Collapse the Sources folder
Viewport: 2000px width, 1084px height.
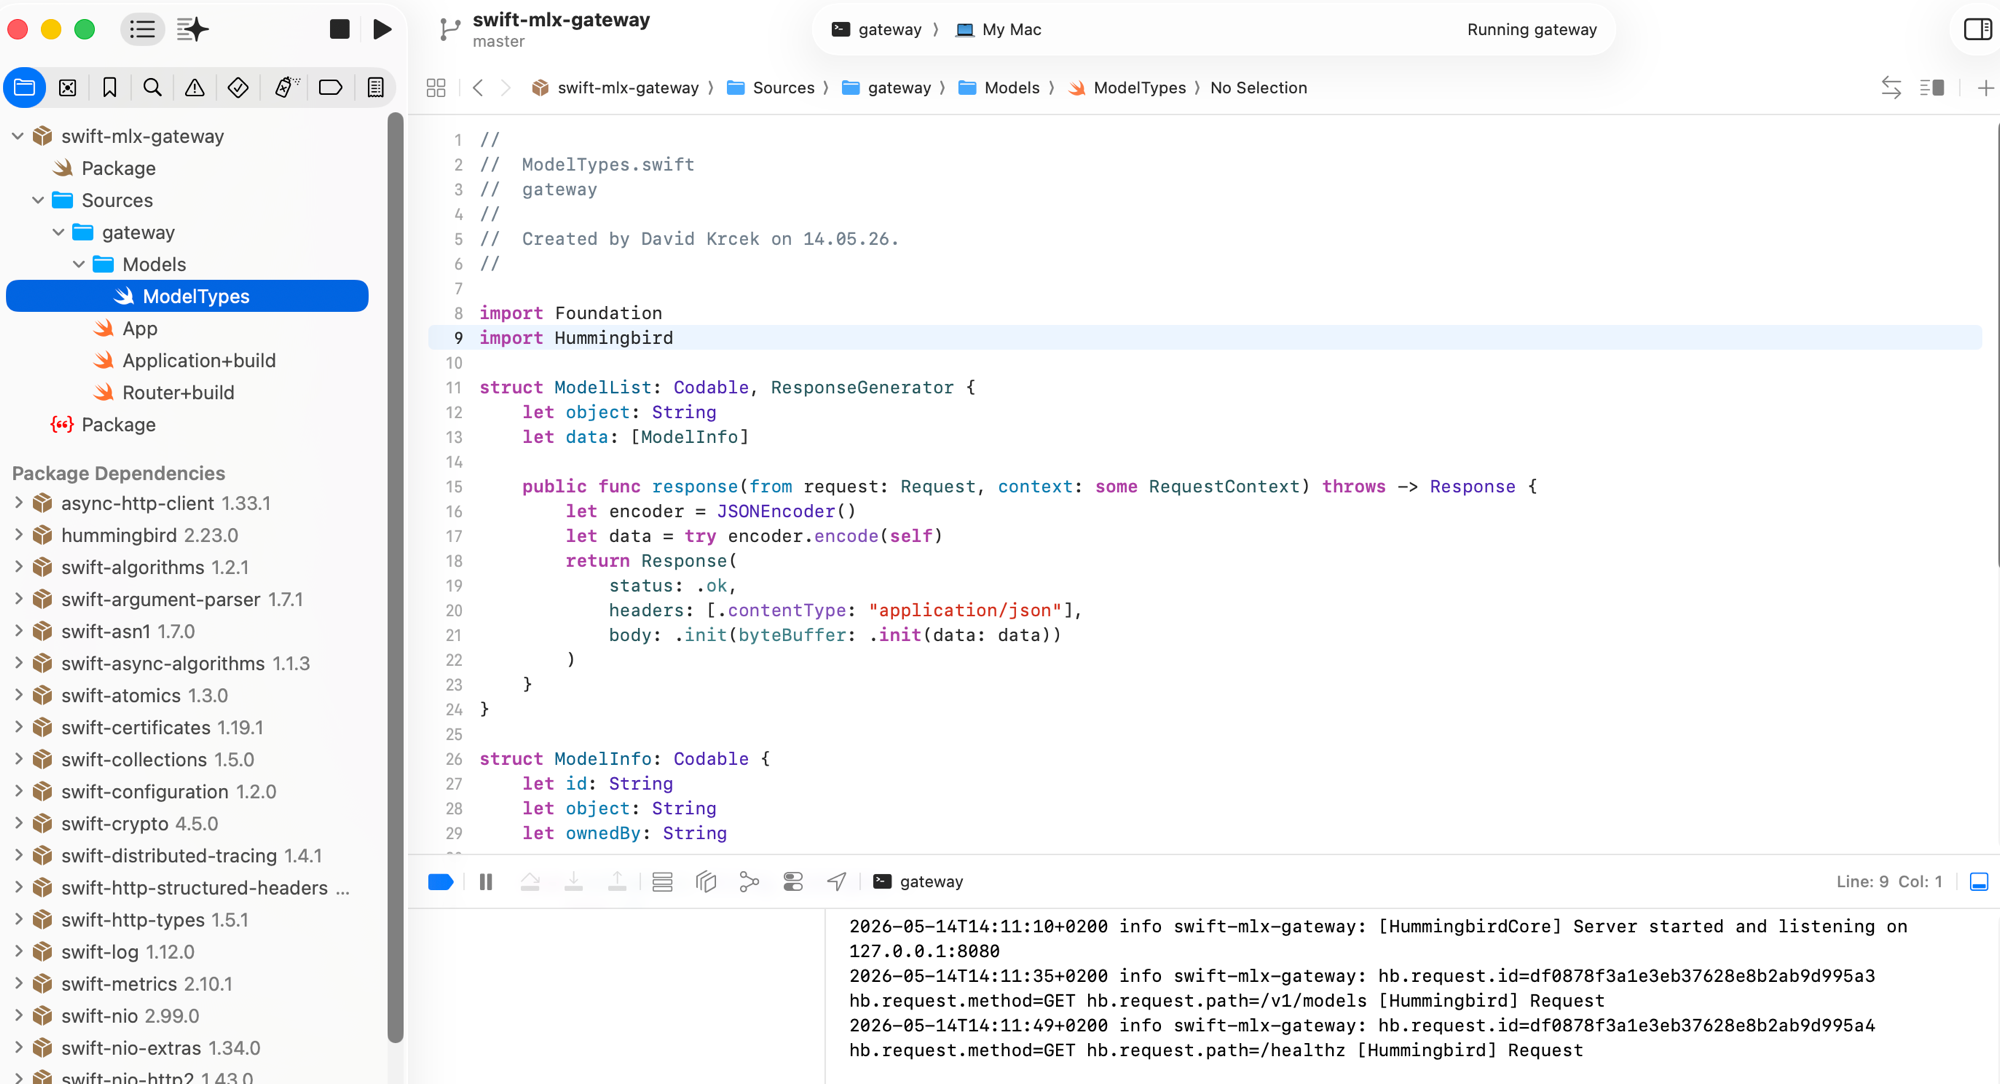point(38,200)
